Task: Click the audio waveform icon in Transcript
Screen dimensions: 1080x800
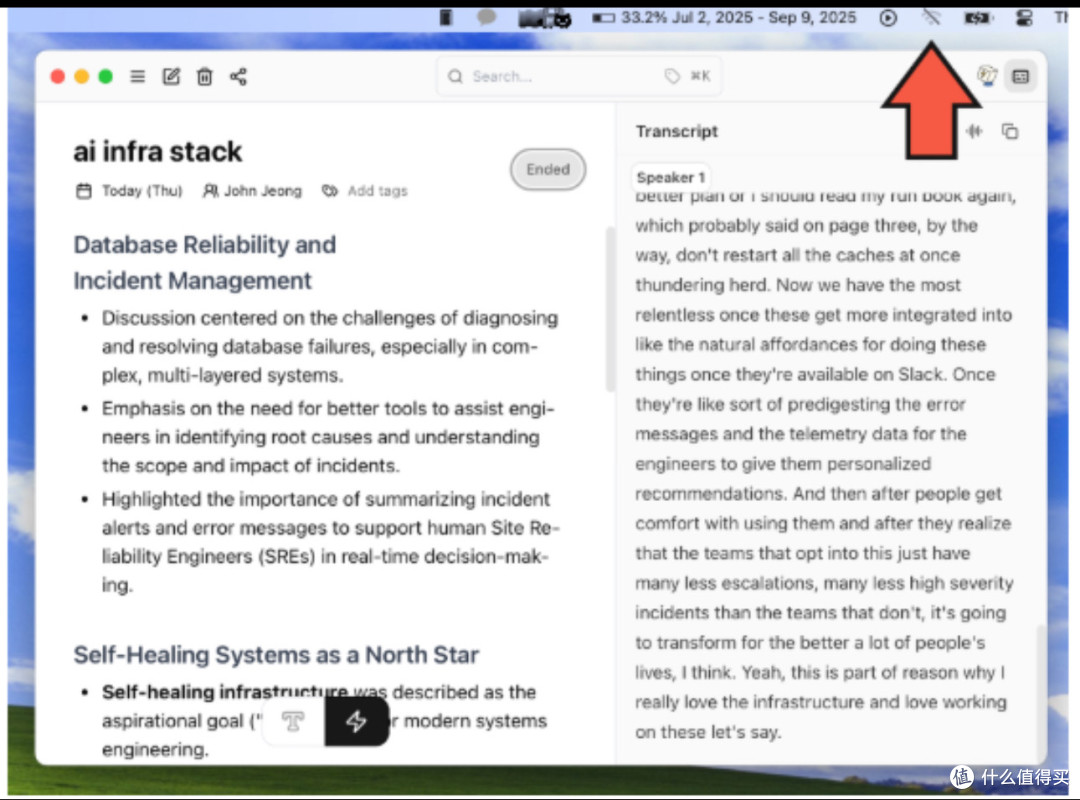Action: click(975, 131)
